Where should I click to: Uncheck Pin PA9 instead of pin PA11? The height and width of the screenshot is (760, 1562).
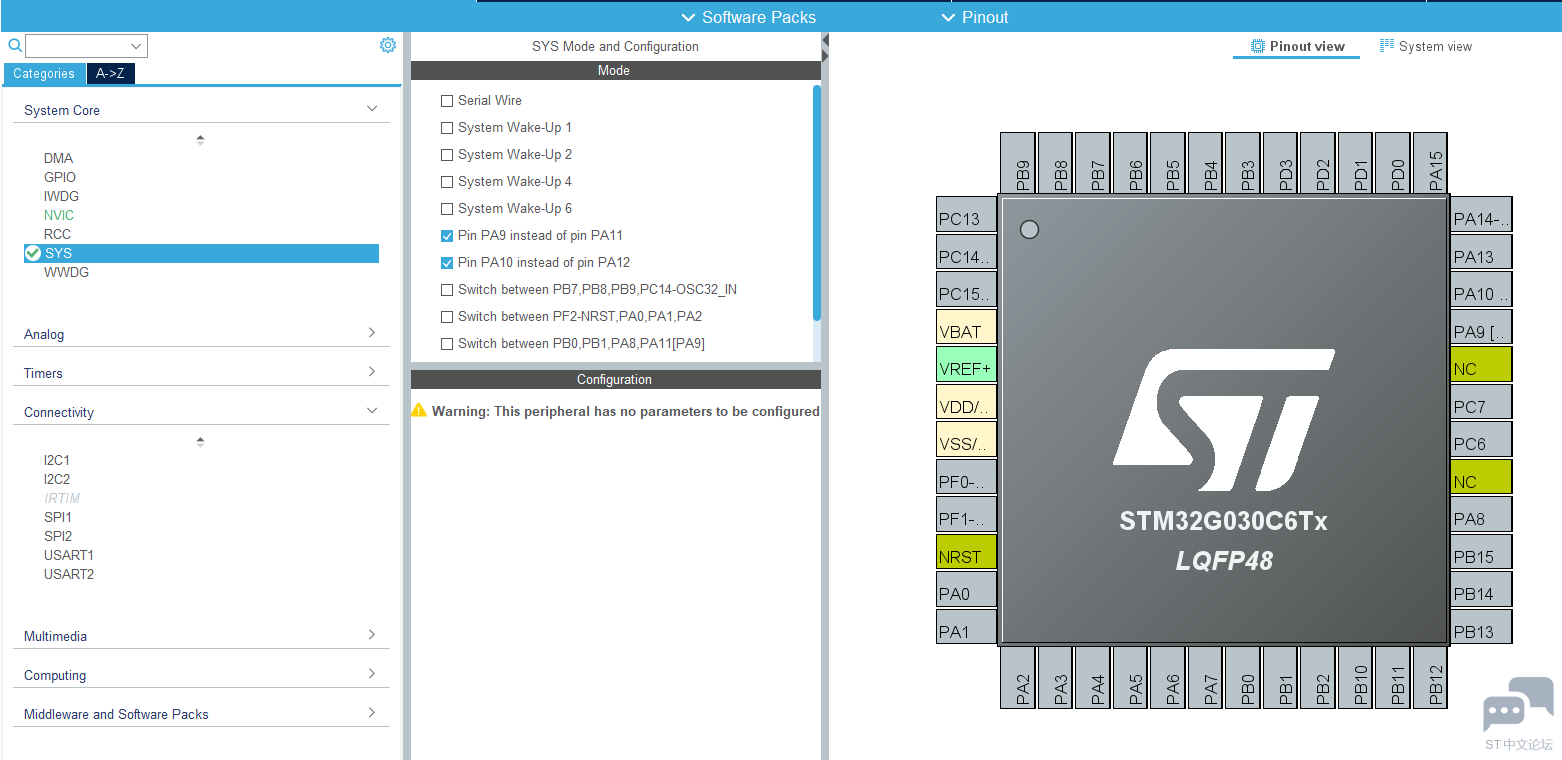pyautogui.click(x=447, y=236)
